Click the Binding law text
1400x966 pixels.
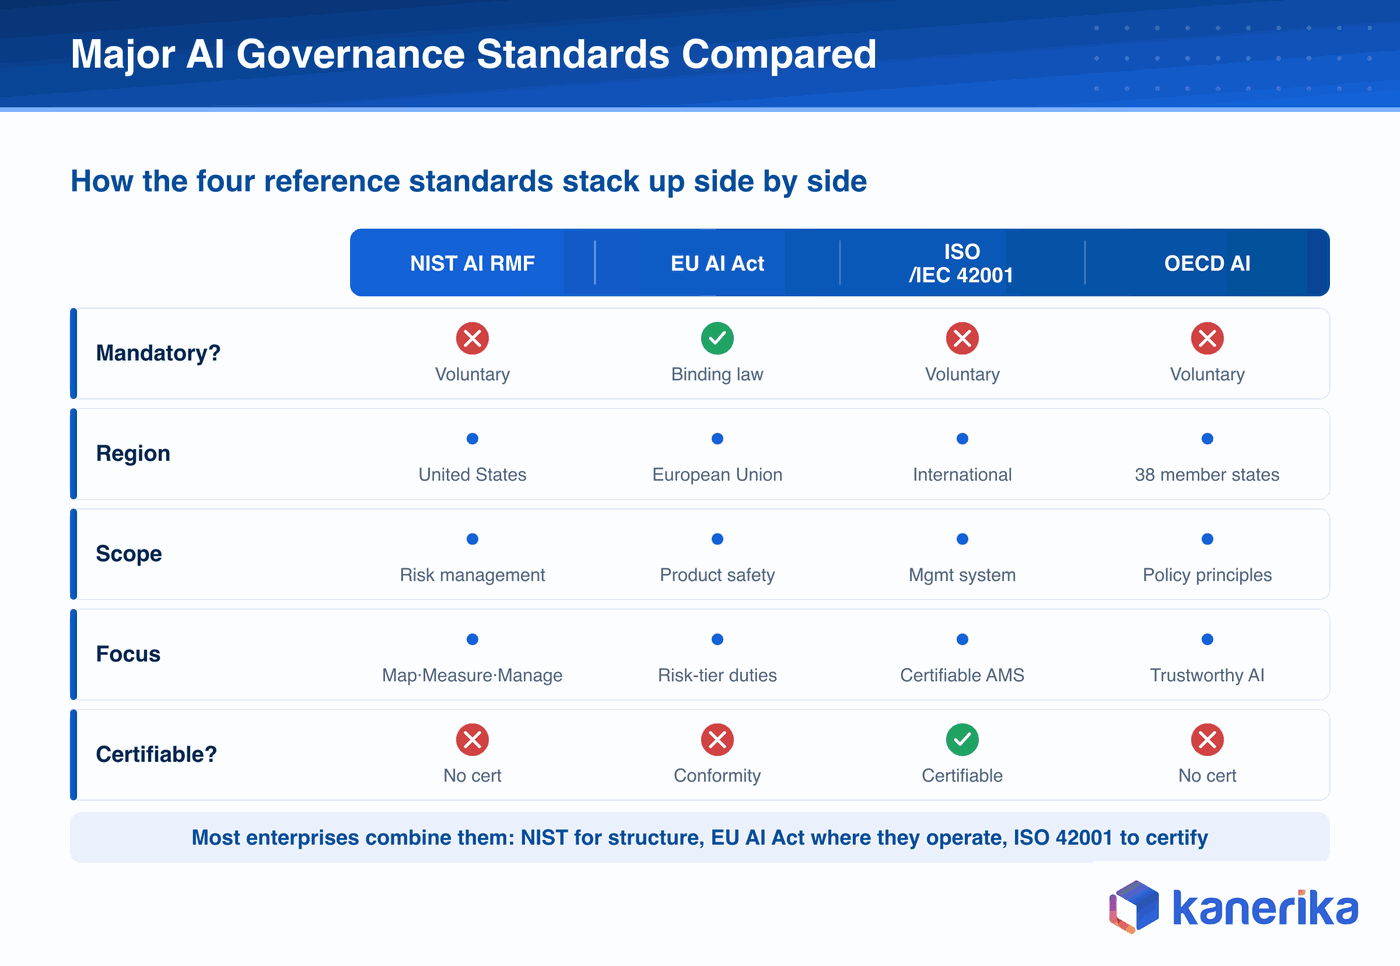coord(717,374)
